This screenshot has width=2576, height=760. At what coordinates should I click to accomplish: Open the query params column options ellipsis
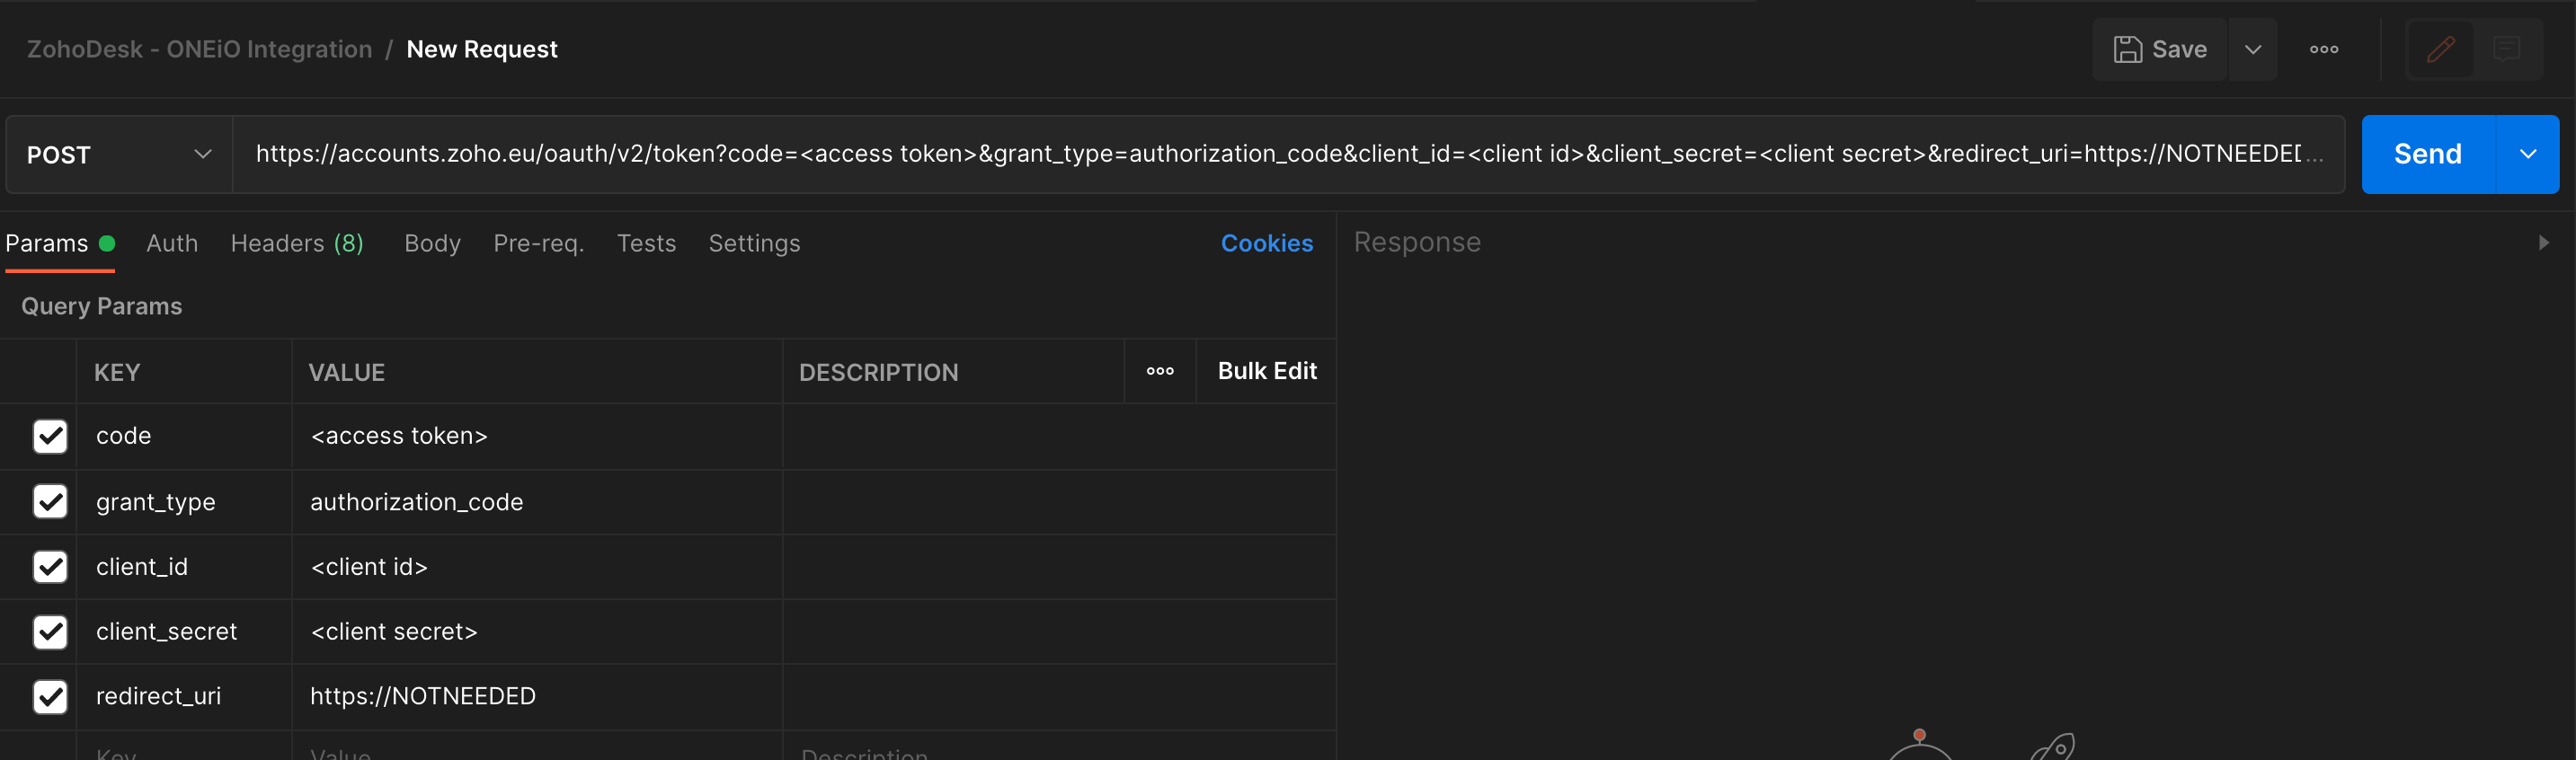coord(1160,371)
